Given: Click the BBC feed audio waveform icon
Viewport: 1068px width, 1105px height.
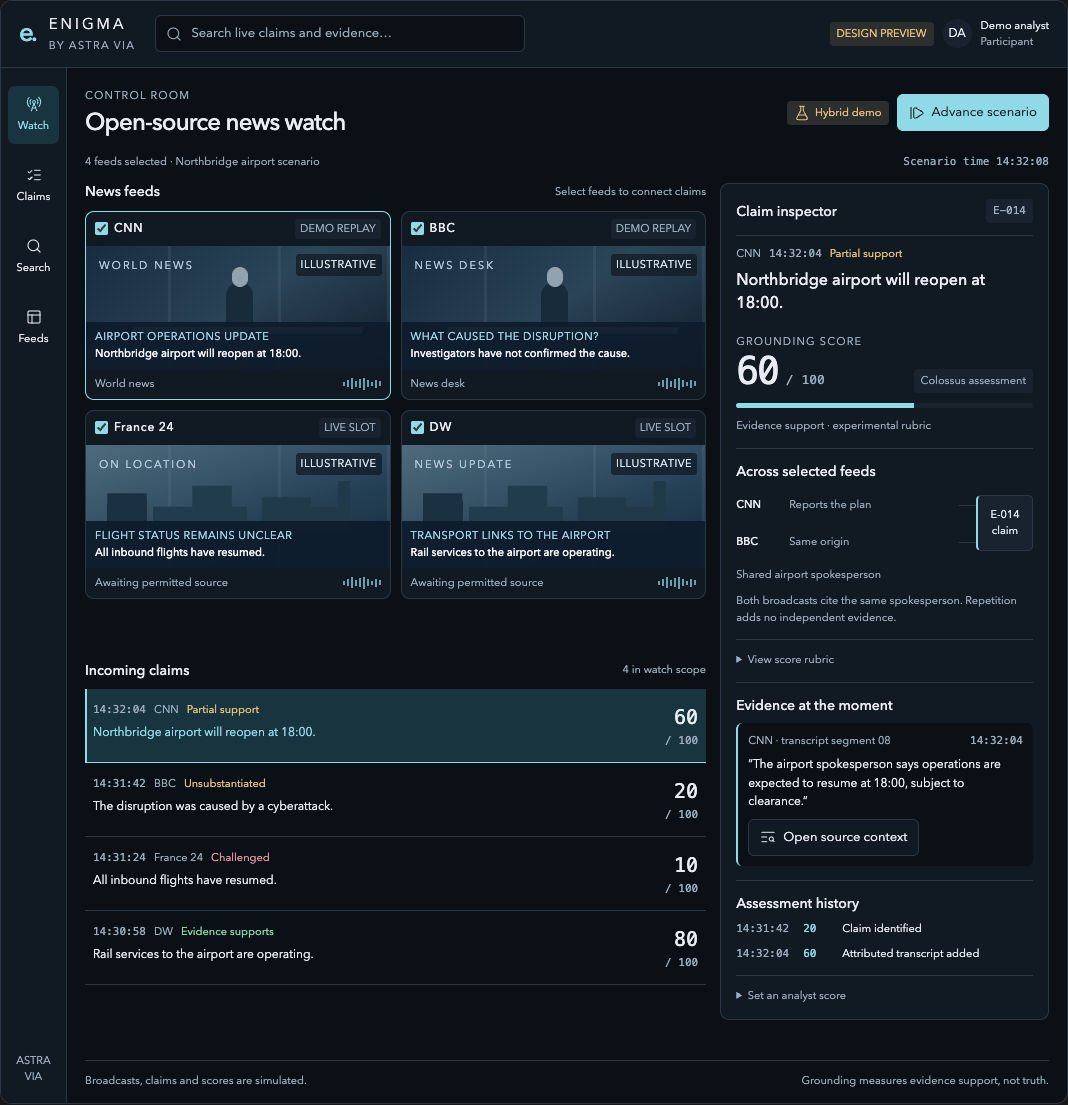Looking at the screenshot, I should (677, 383).
